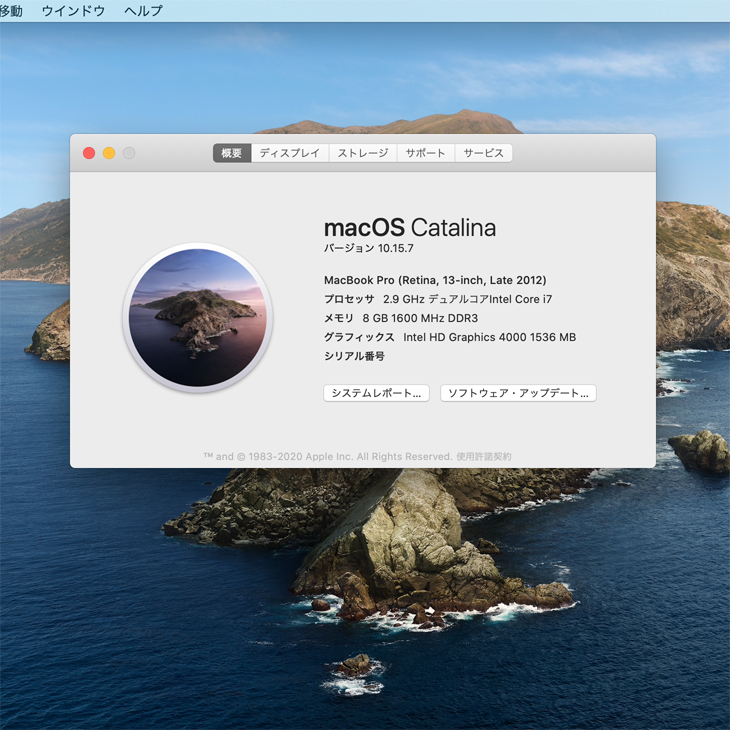Open the 使用許諾契約 link
Image resolution: width=730 pixels, height=730 pixels.
pyautogui.click(x=484, y=457)
